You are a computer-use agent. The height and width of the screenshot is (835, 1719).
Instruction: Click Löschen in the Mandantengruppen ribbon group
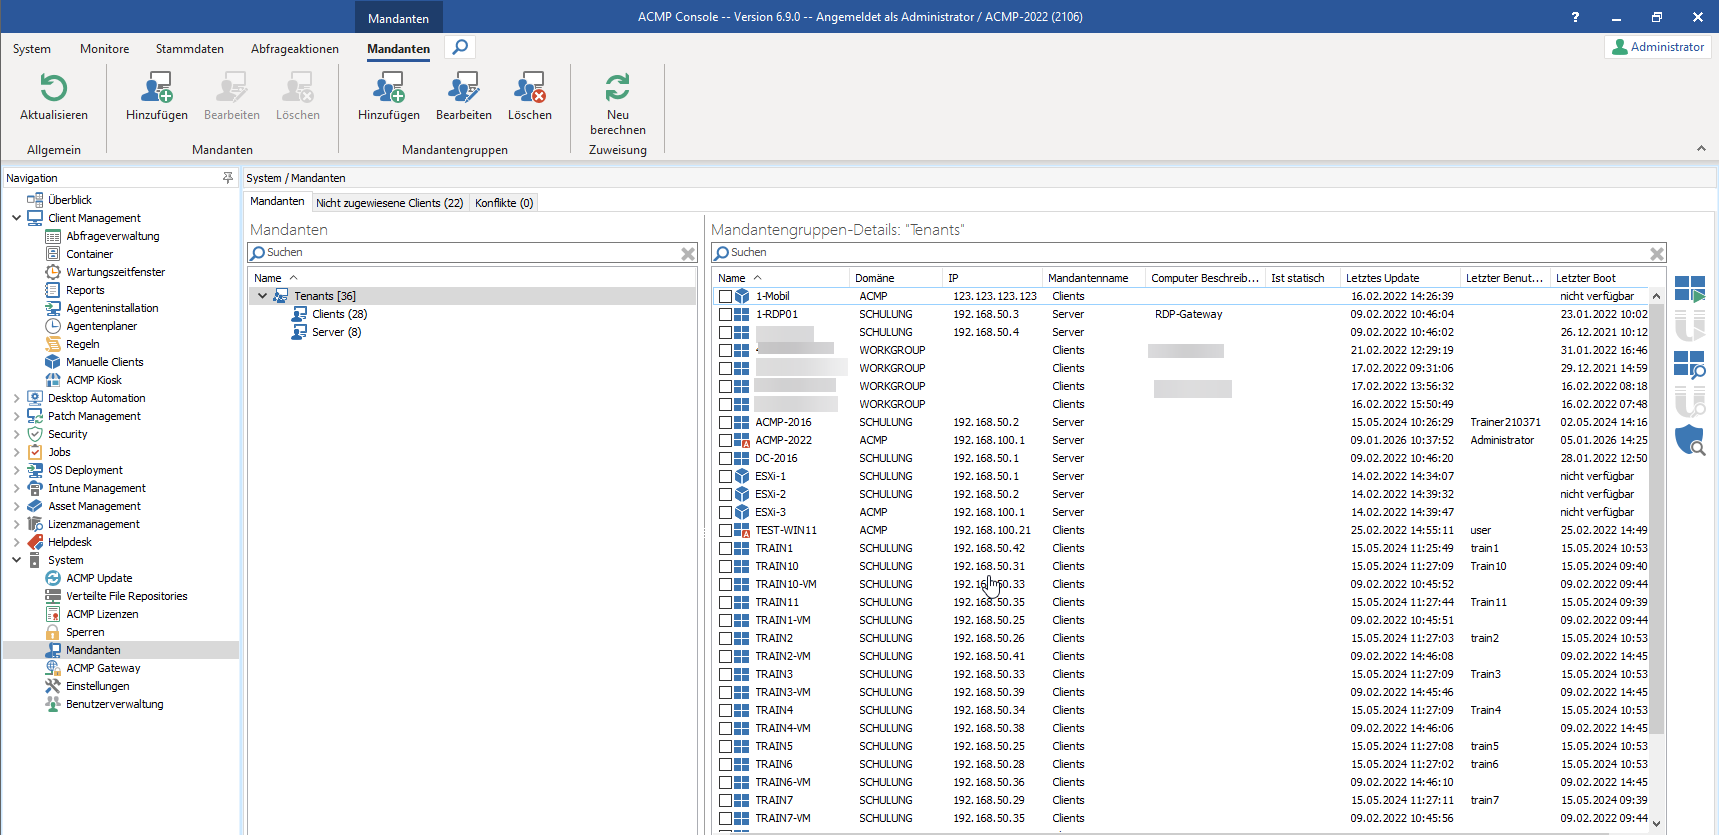[529, 97]
